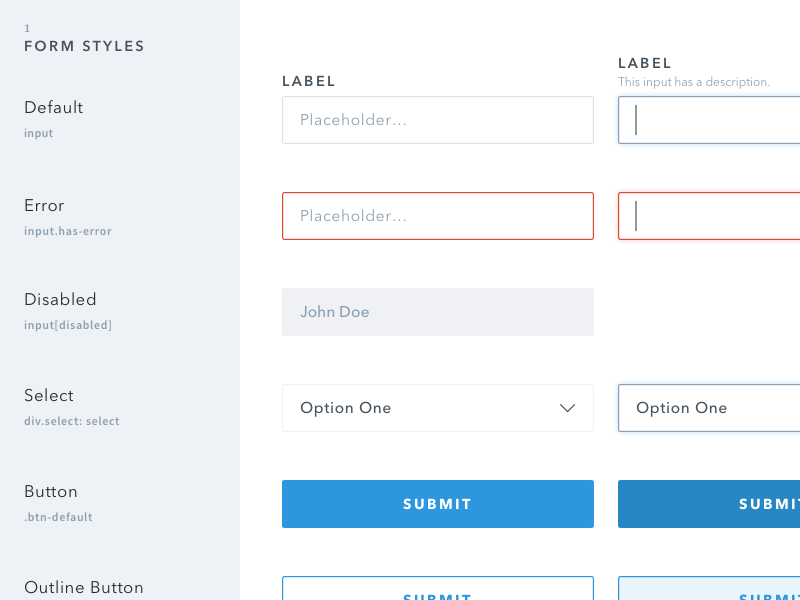This screenshot has height=600, width=800.
Task: Click the Disabled item in the navigation
Action: click(x=60, y=299)
